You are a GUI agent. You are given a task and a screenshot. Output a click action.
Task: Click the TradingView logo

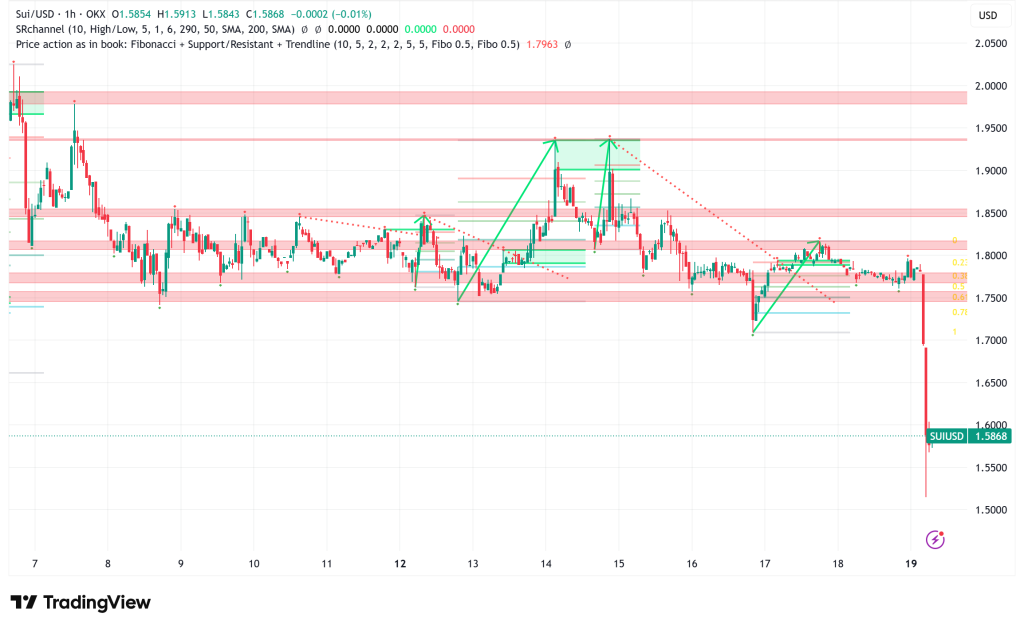(80, 602)
